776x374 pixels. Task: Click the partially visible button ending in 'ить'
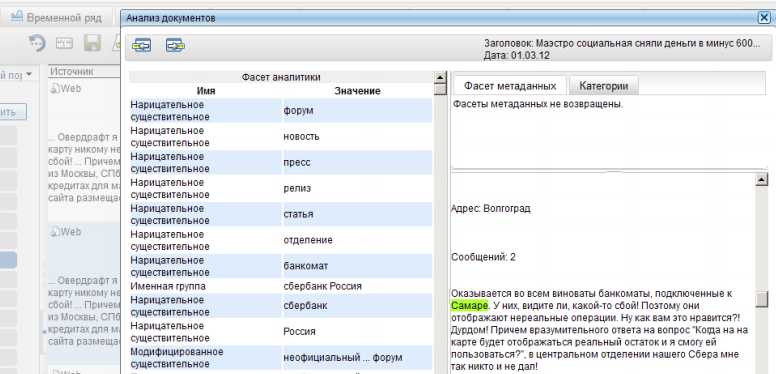(x=12, y=112)
